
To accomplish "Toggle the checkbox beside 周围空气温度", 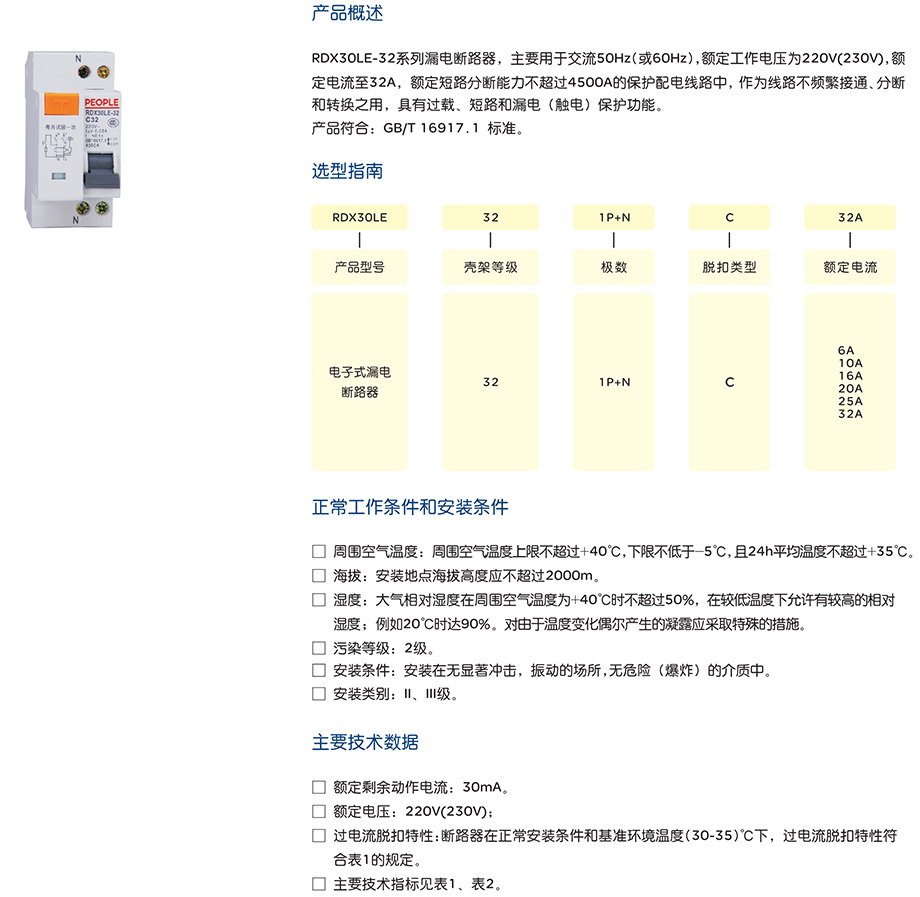I will (319, 551).
